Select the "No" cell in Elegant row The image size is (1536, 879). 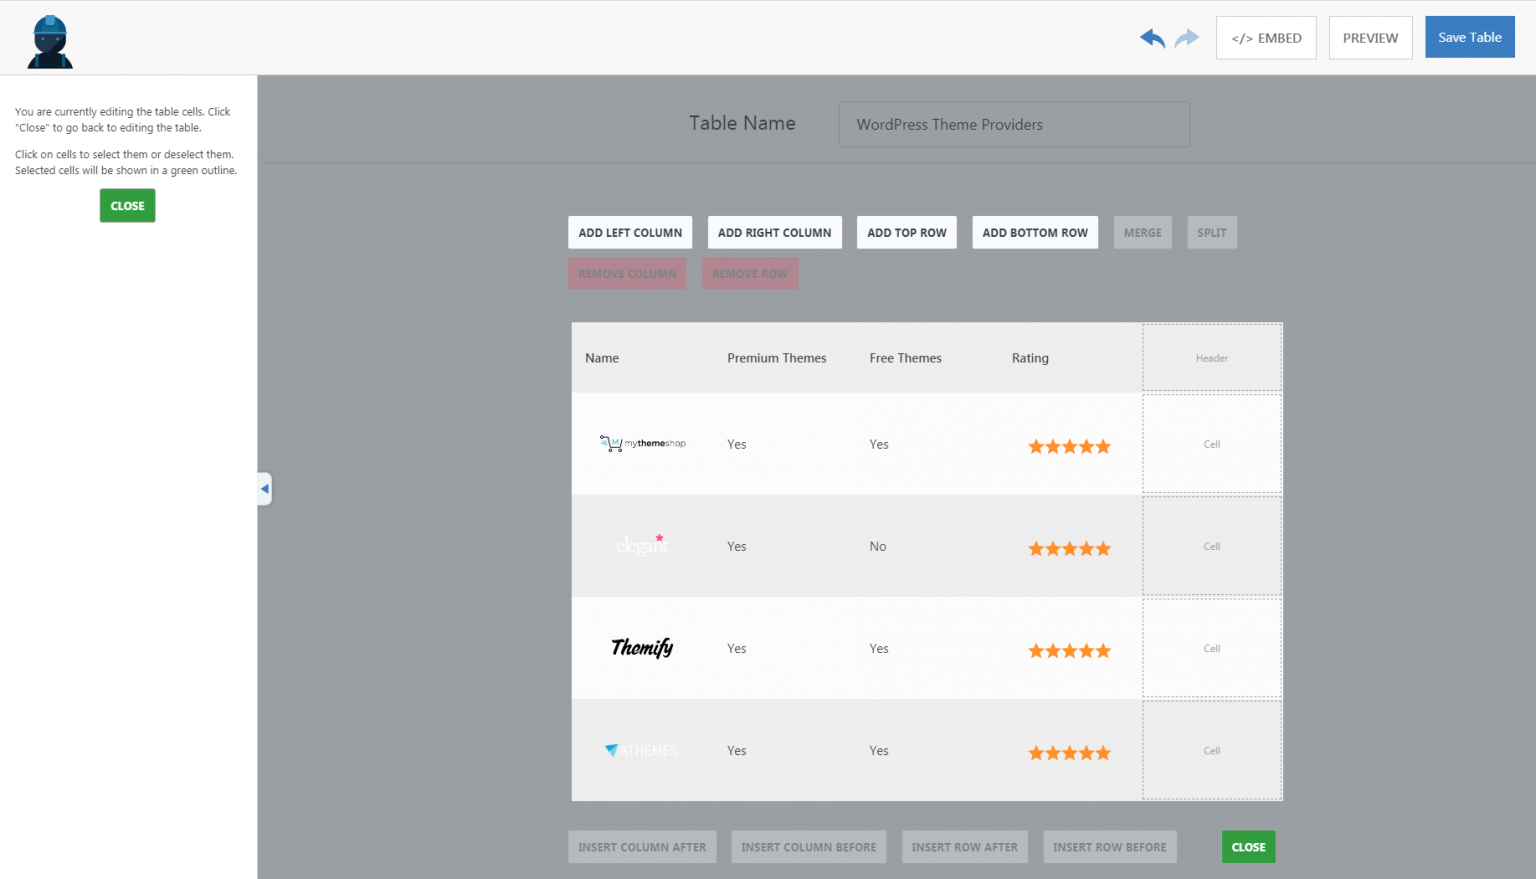927,546
